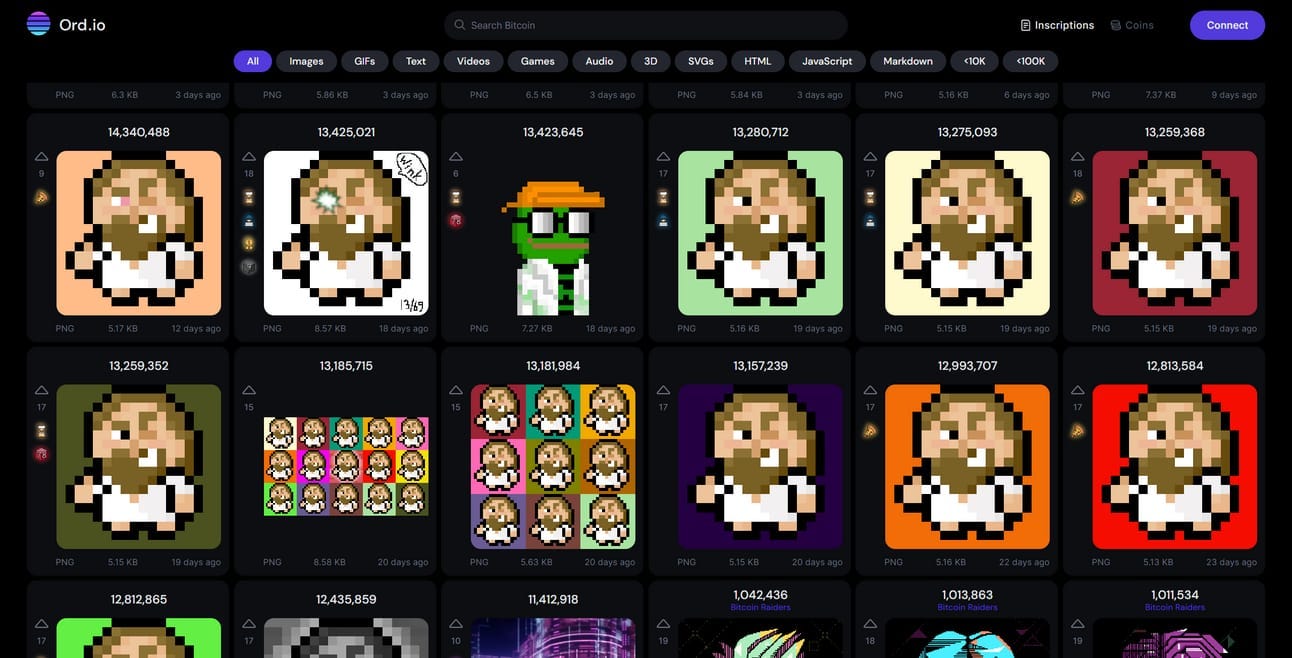Click hourglass badge on inscription 13,280,712
Image resolution: width=1292 pixels, height=658 pixels.
click(x=663, y=197)
